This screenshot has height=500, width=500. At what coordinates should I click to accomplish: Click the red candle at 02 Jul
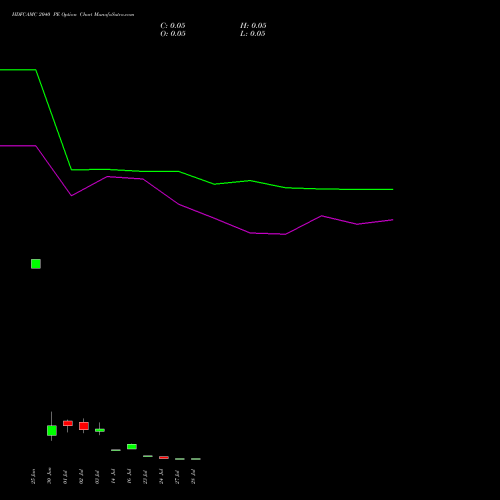click(x=84, y=426)
